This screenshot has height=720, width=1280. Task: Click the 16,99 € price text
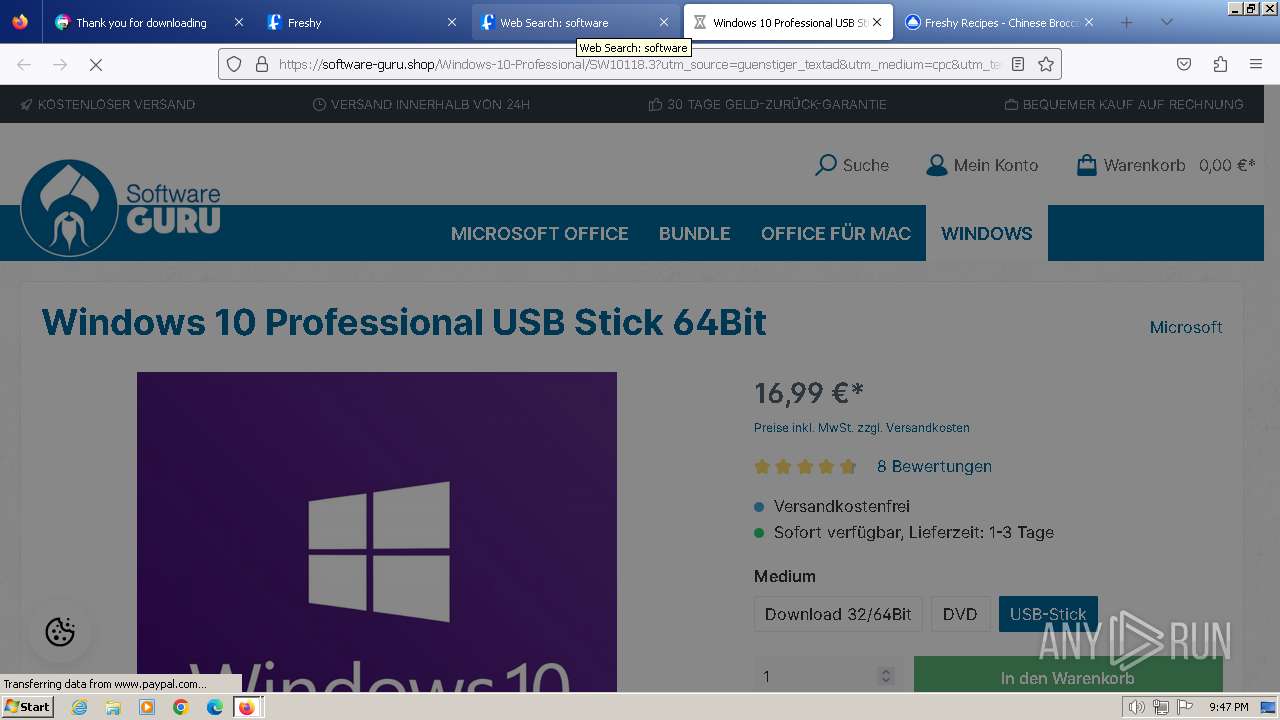(x=808, y=393)
